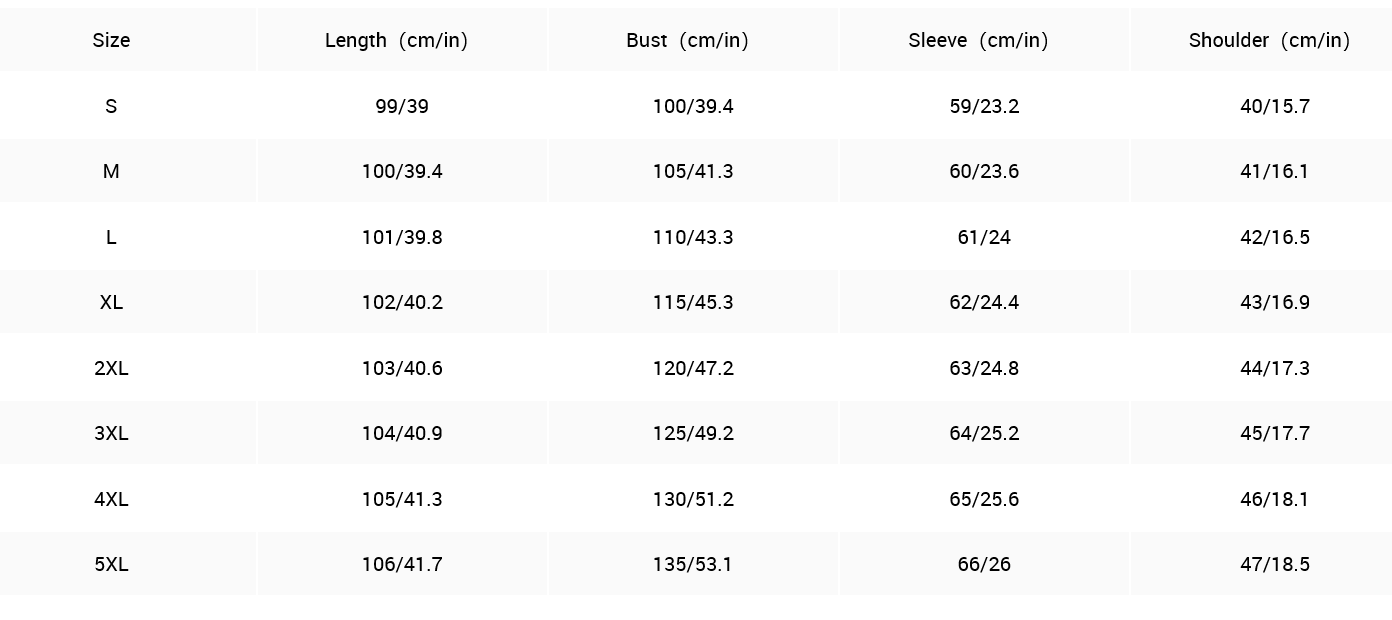Click the M size cell

111,171
